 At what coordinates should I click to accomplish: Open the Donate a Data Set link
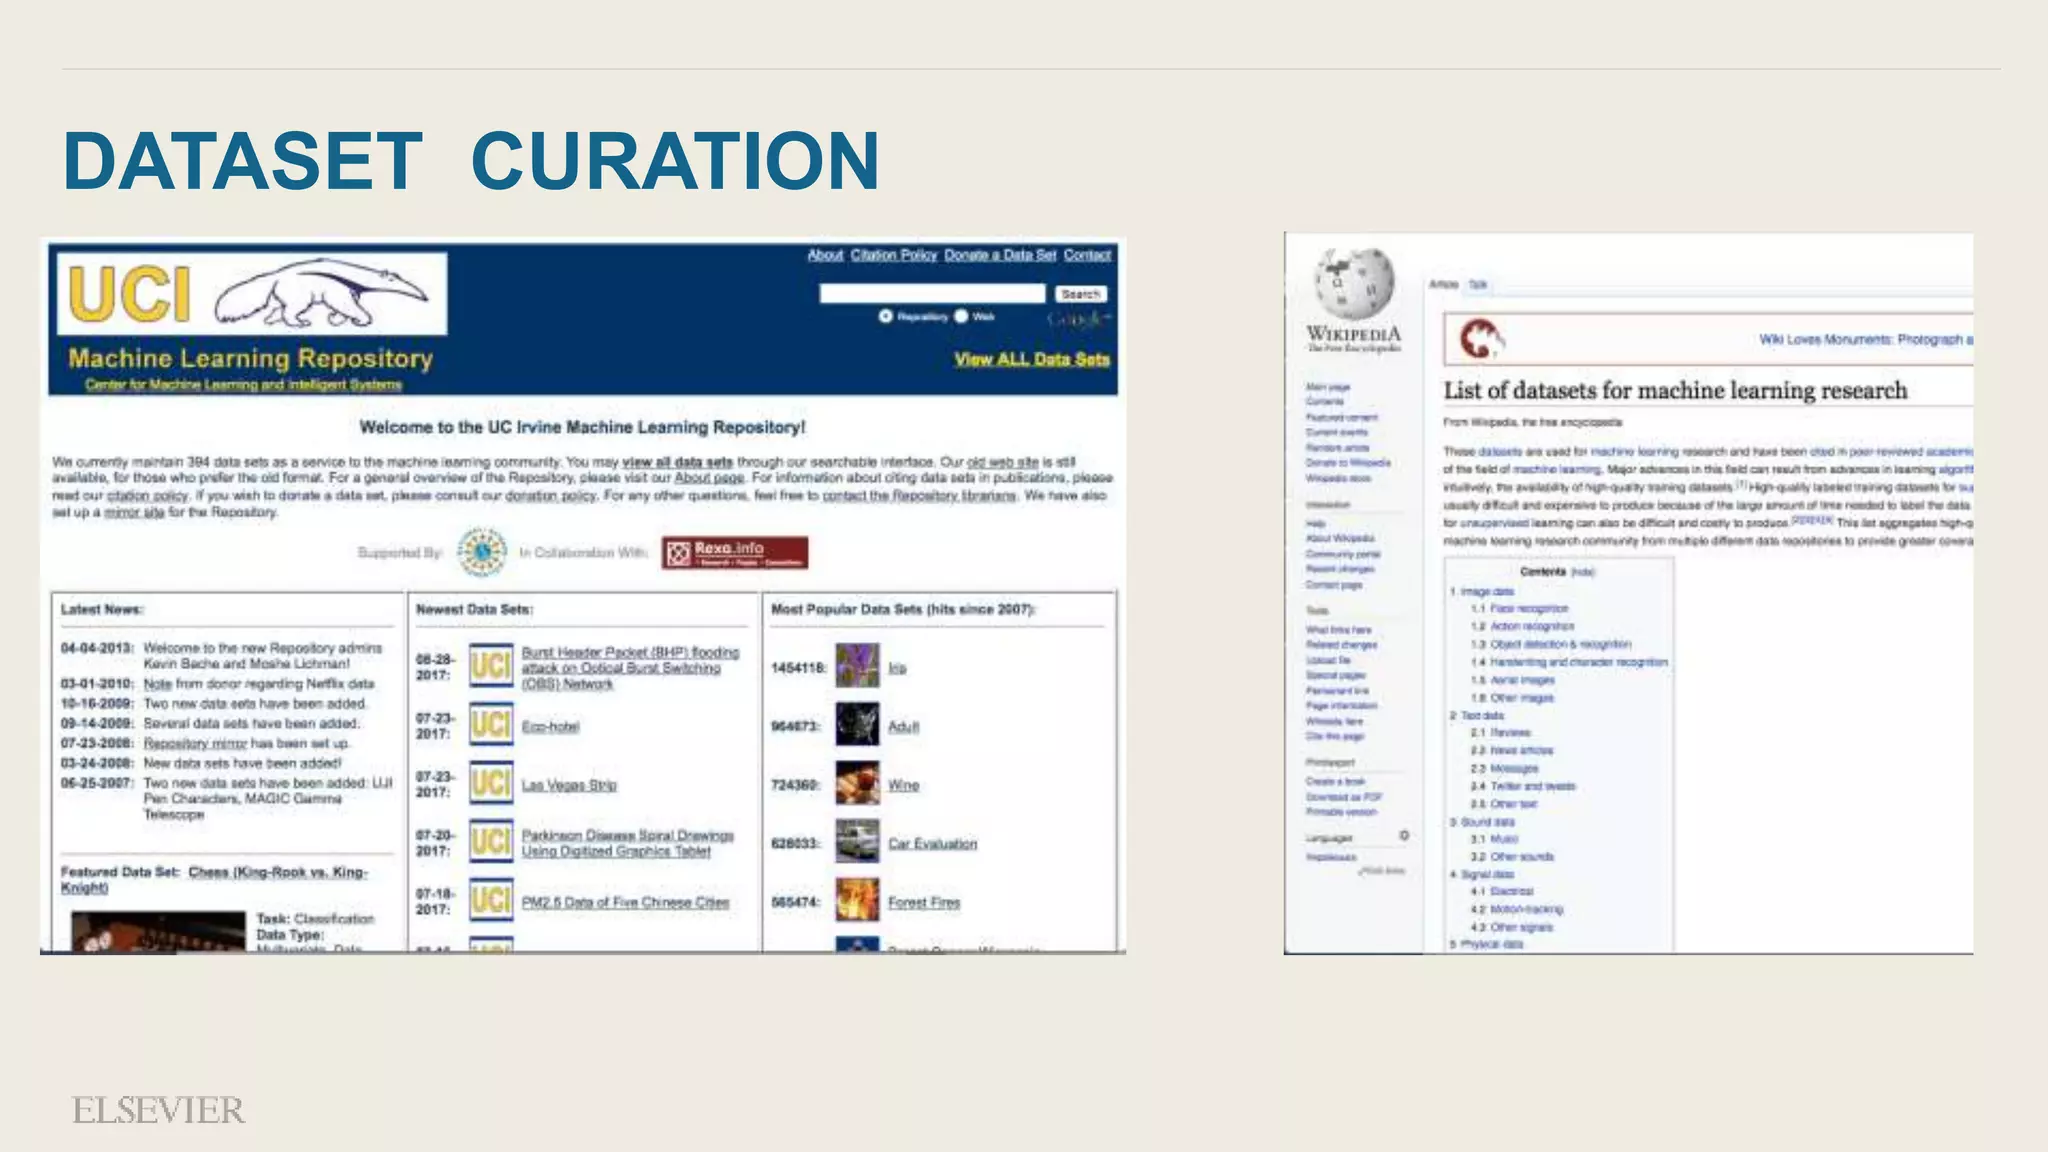click(x=1000, y=255)
